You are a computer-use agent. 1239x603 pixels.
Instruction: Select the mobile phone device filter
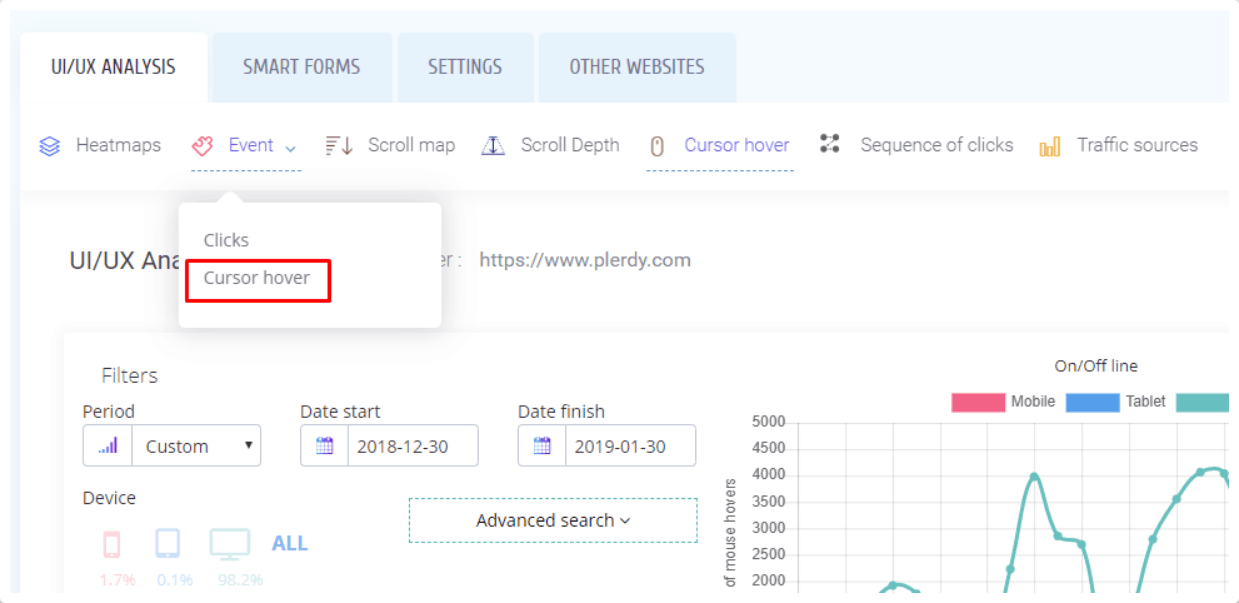pos(112,544)
